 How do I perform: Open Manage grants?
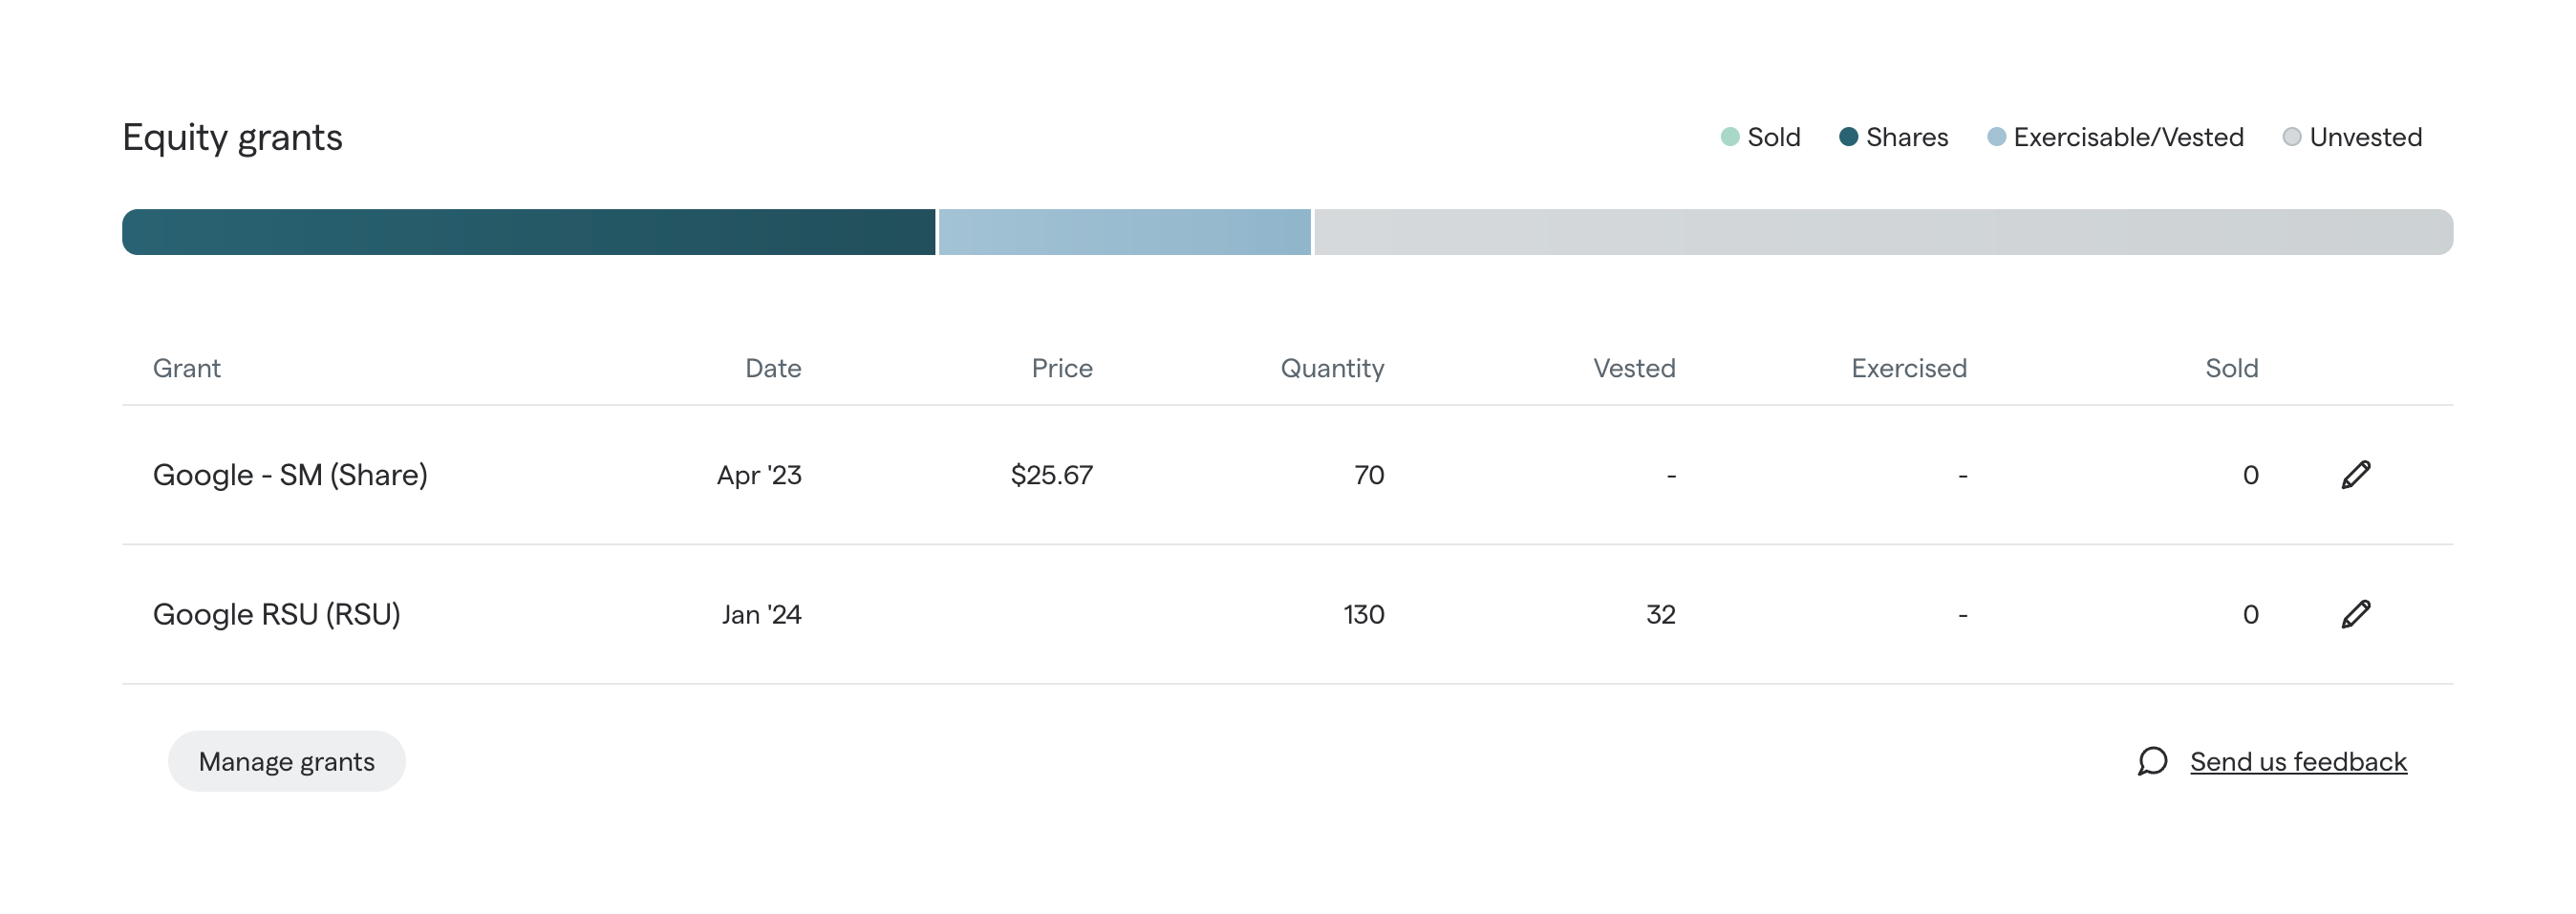point(286,762)
